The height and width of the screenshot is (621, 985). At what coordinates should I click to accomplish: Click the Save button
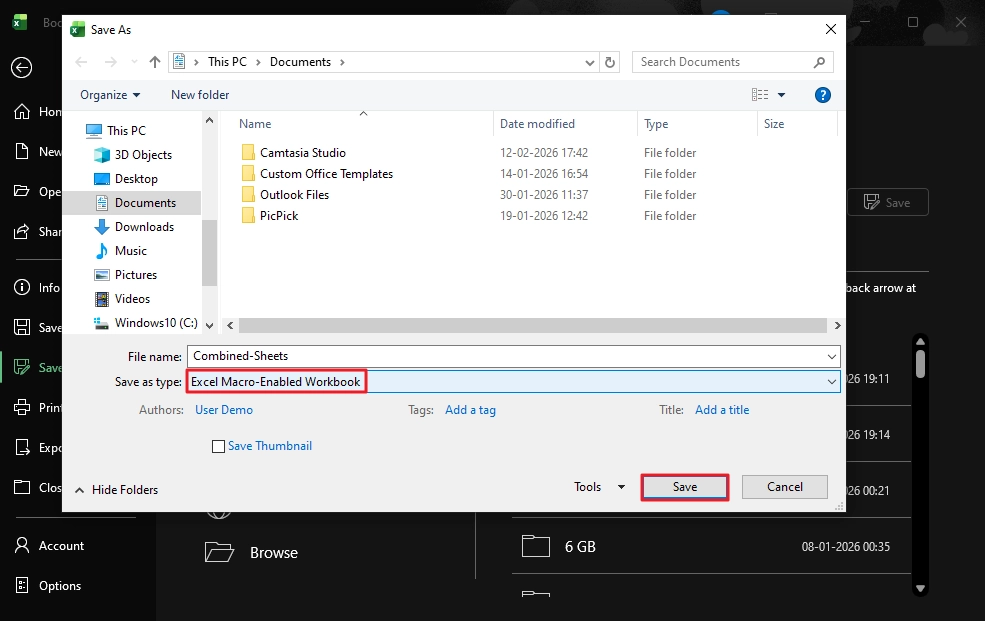[684, 486]
